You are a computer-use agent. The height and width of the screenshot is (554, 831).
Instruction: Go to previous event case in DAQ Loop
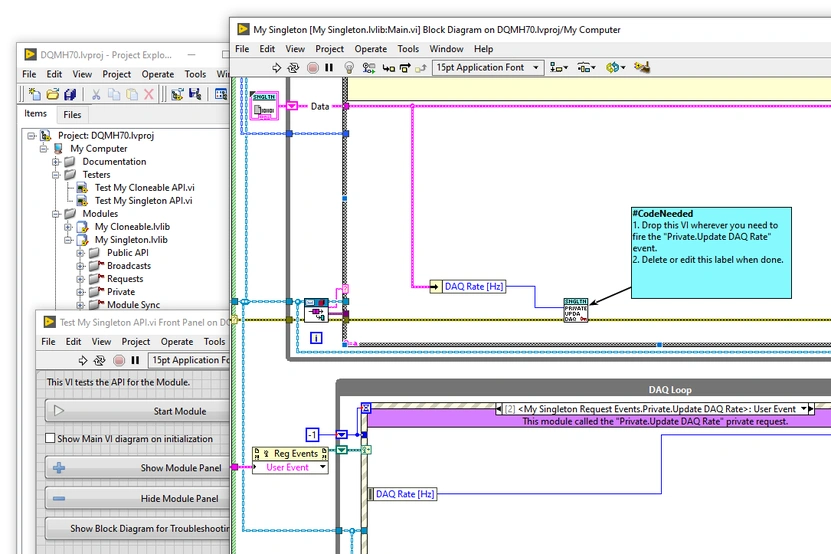(x=498, y=409)
